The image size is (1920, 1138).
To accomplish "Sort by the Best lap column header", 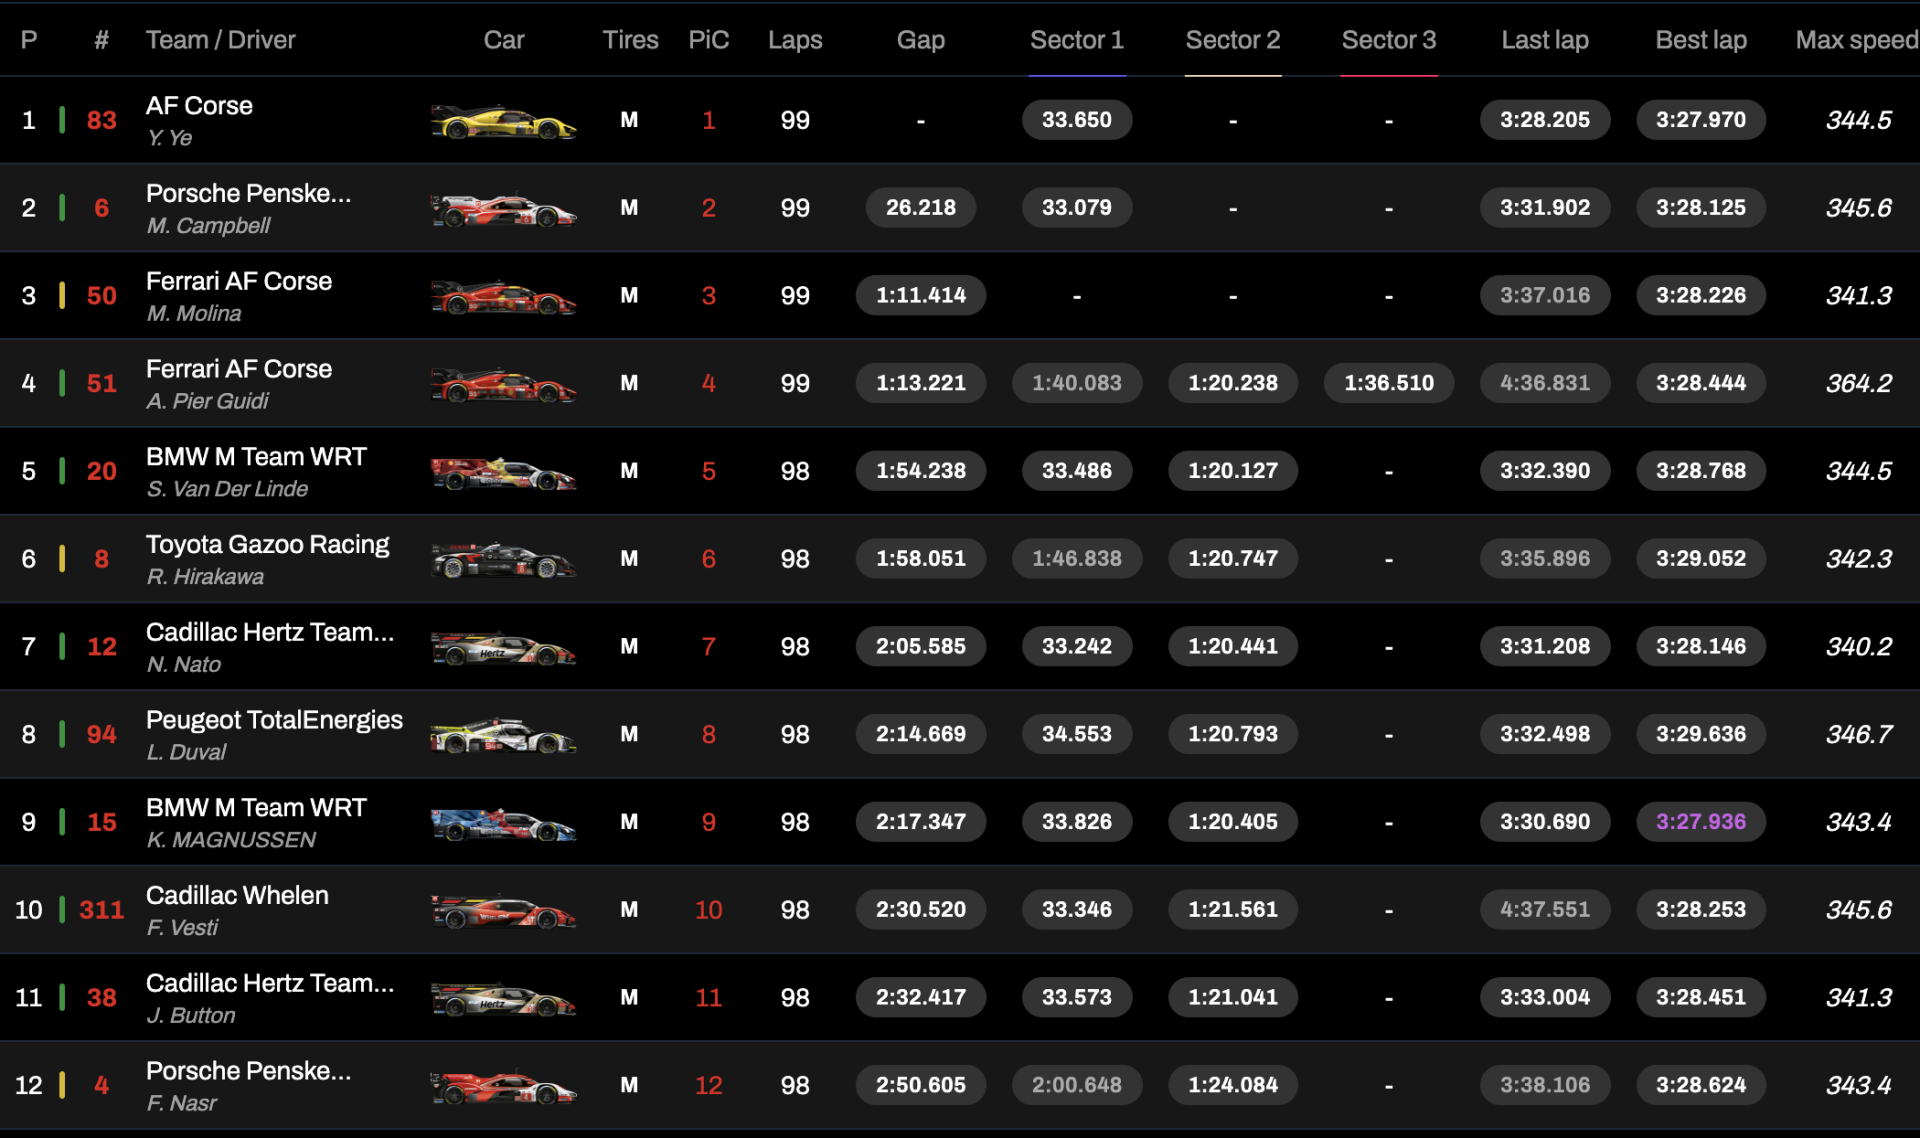I will pos(1700,40).
